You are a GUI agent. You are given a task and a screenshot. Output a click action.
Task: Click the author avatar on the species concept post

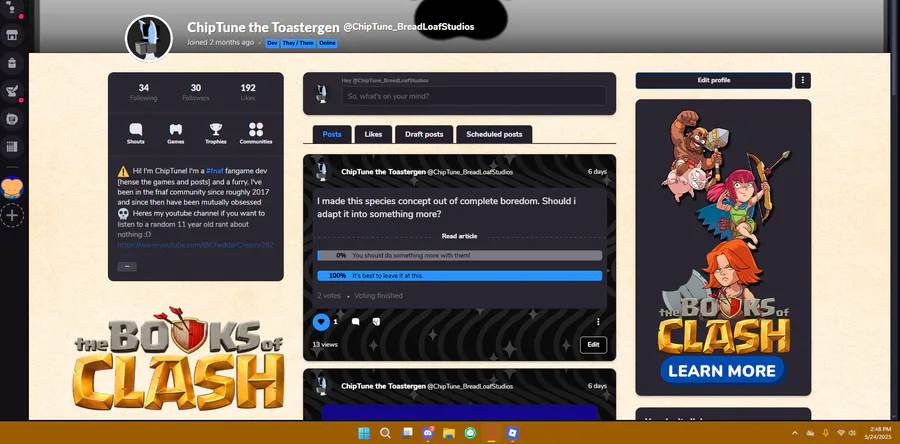pyautogui.click(x=322, y=172)
